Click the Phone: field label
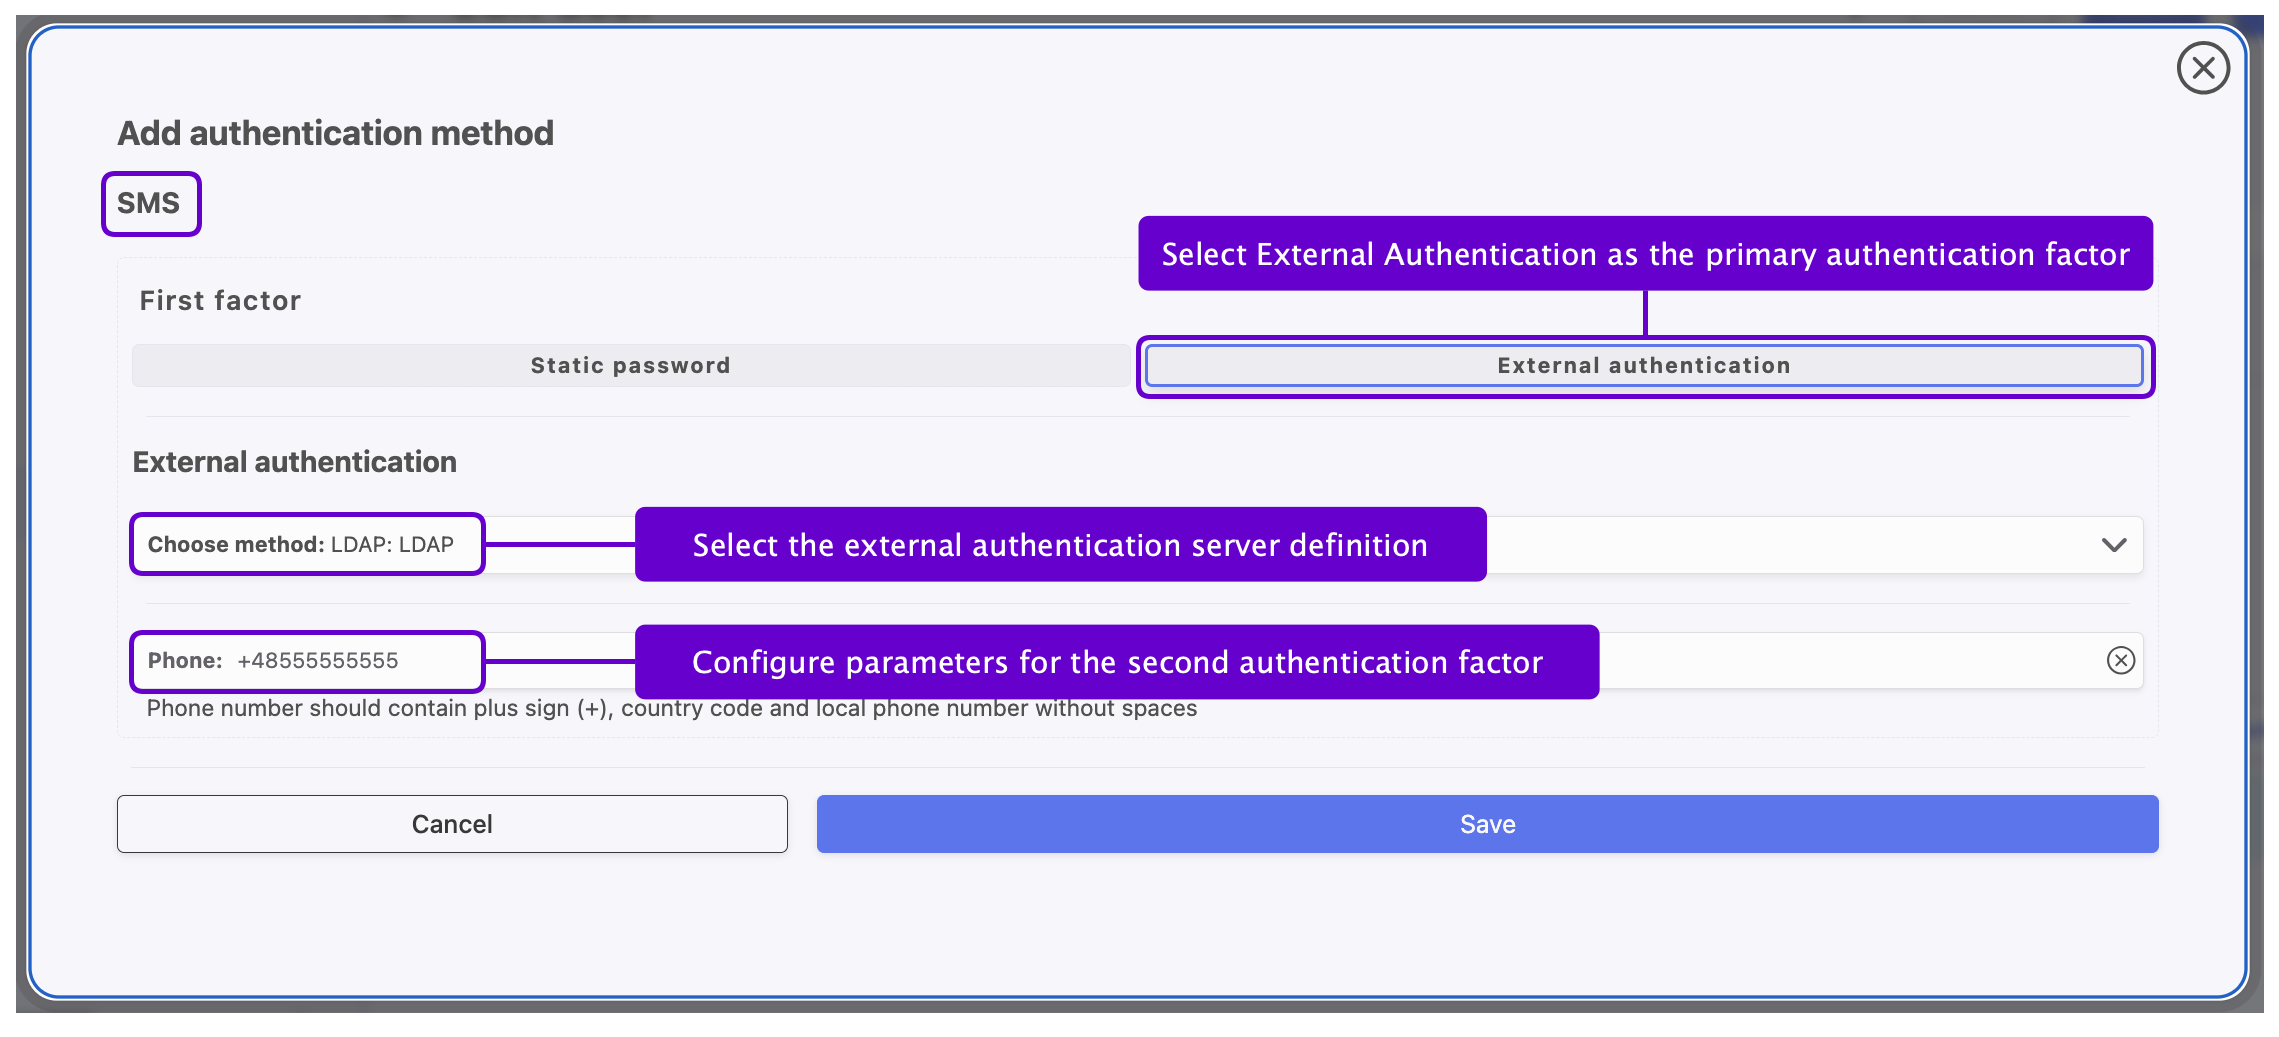The image size is (2279, 1037). tap(185, 661)
